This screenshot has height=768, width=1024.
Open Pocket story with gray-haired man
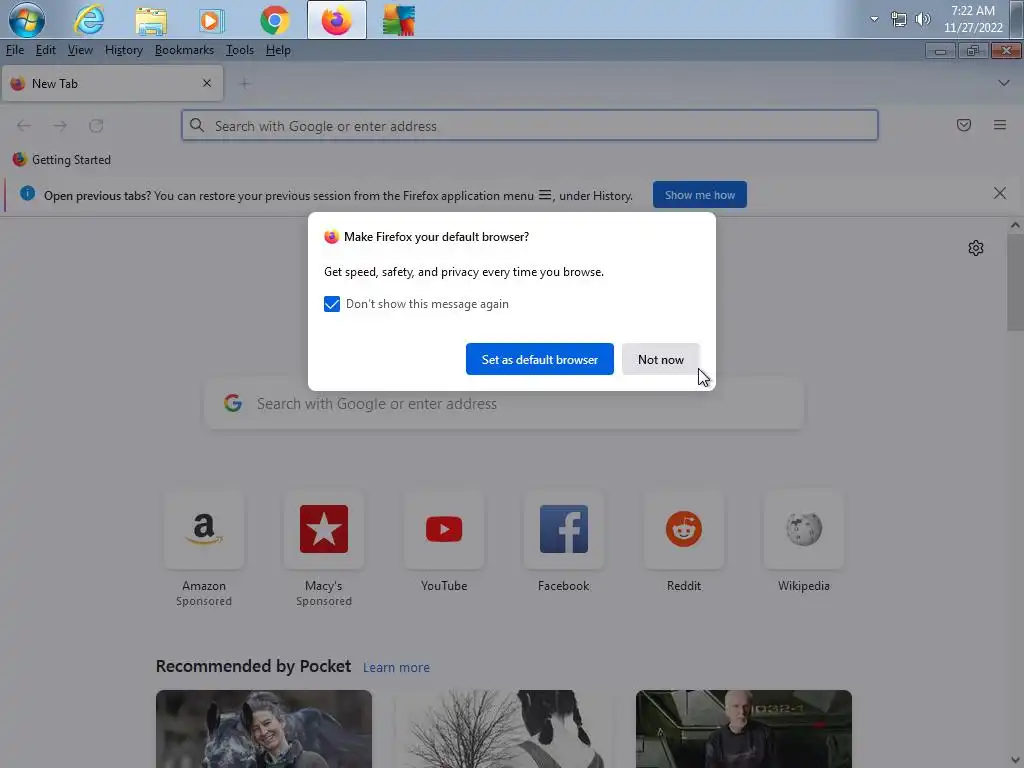[x=744, y=729]
